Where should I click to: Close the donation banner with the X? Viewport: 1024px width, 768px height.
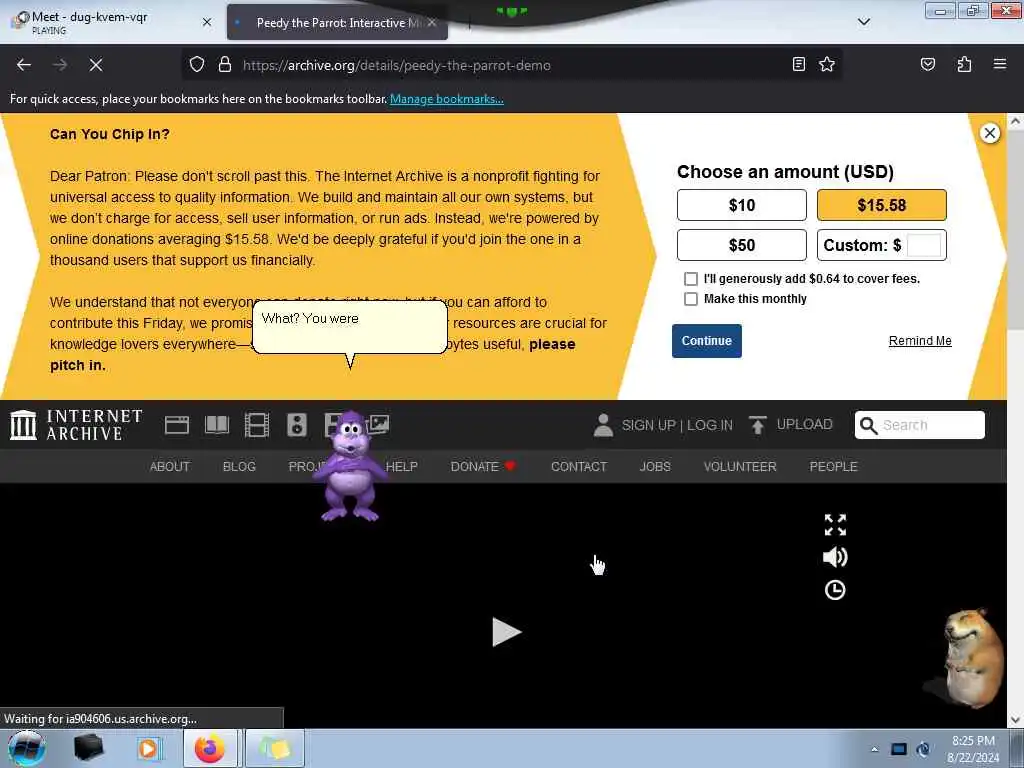(x=989, y=133)
